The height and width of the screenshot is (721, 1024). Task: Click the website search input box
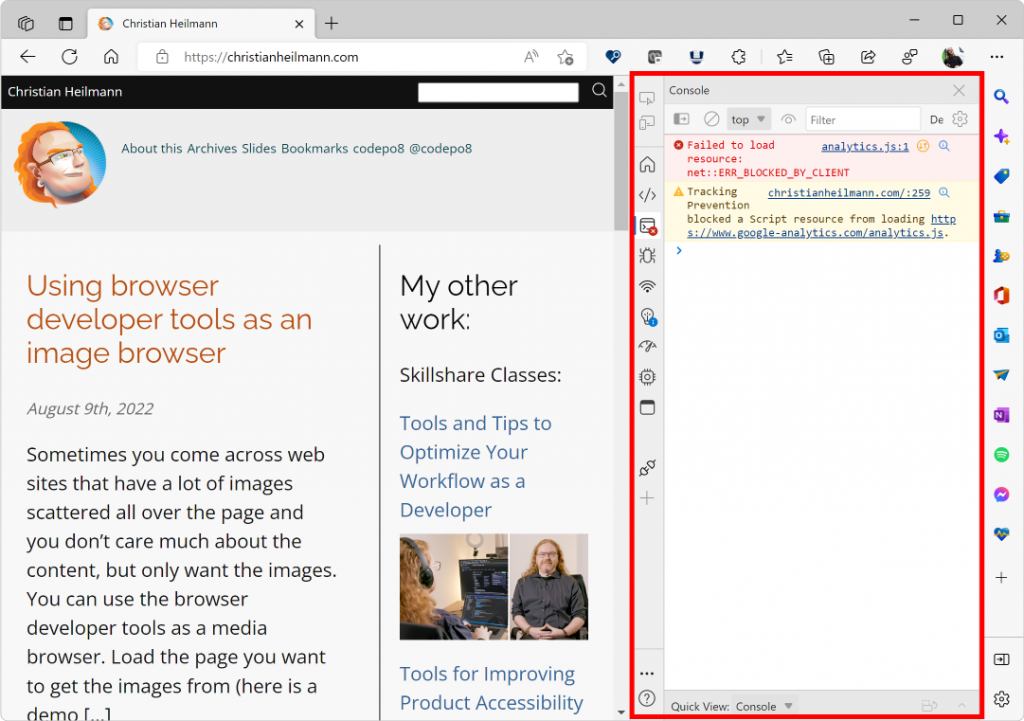click(498, 92)
